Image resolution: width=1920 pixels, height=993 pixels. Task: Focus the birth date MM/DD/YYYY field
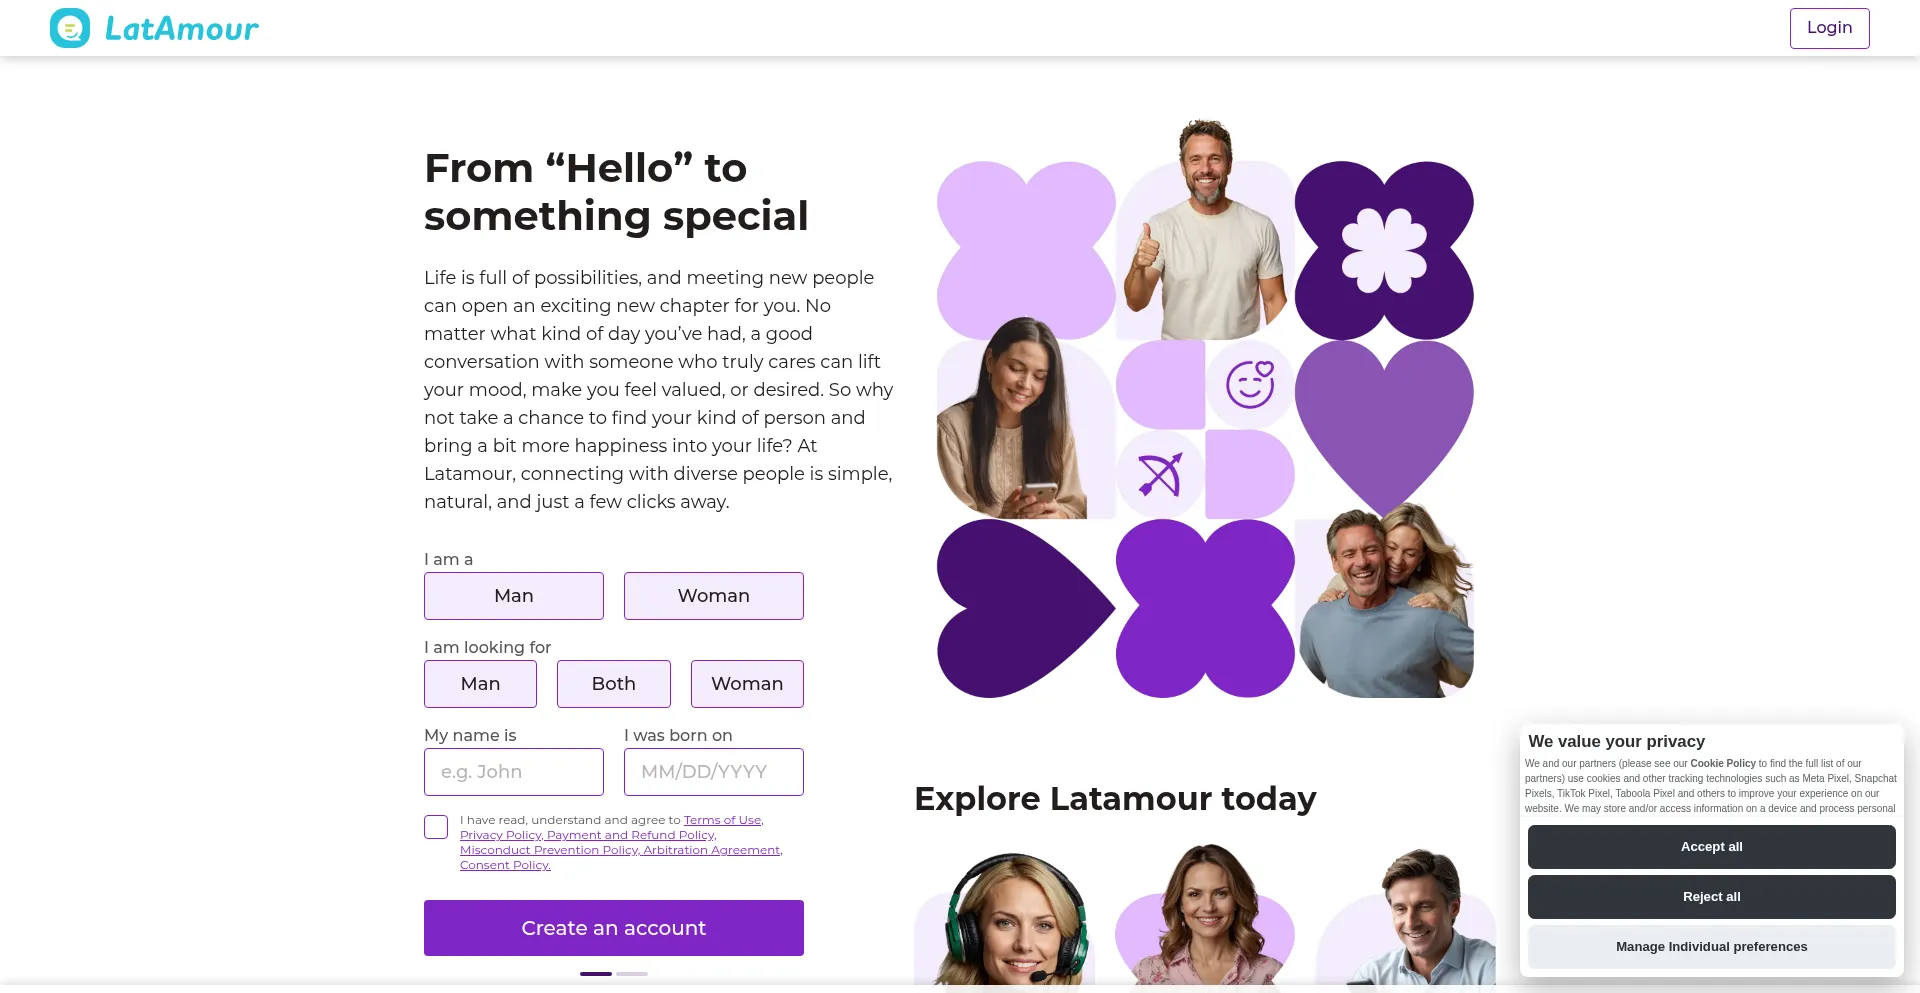714,772
